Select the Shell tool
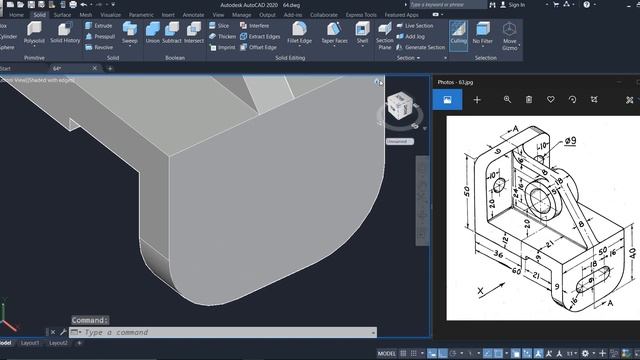This screenshot has width=640, height=360. point(362,33)
